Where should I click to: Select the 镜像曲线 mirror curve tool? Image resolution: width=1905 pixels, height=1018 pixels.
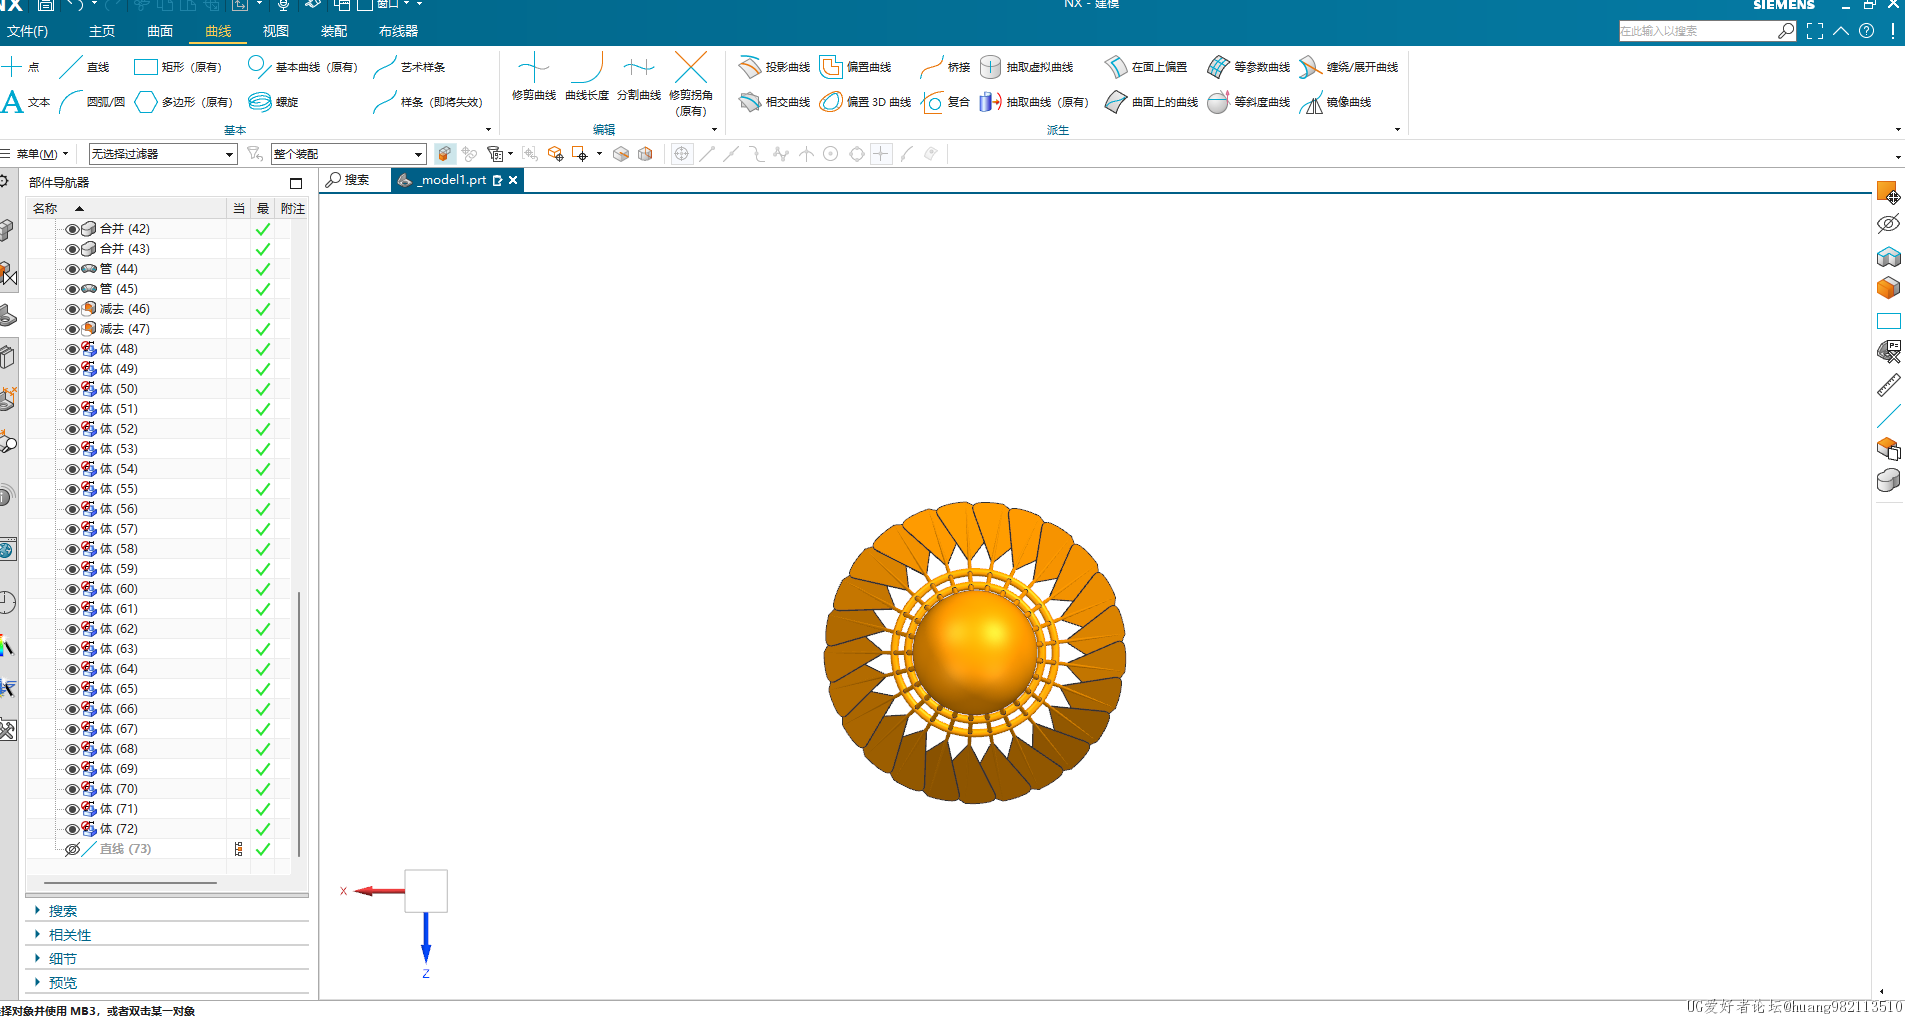tap(1336, 102)
